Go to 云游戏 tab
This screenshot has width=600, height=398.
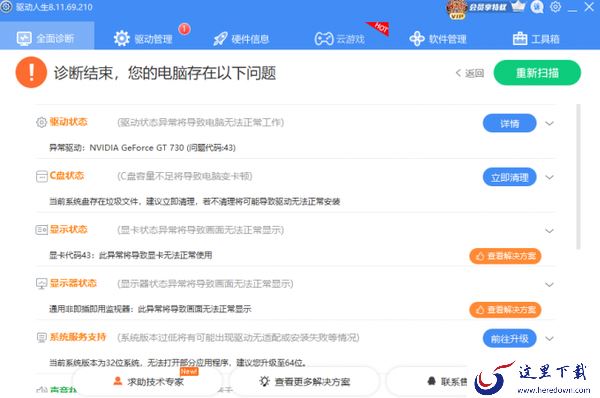[x=340, y=38]
